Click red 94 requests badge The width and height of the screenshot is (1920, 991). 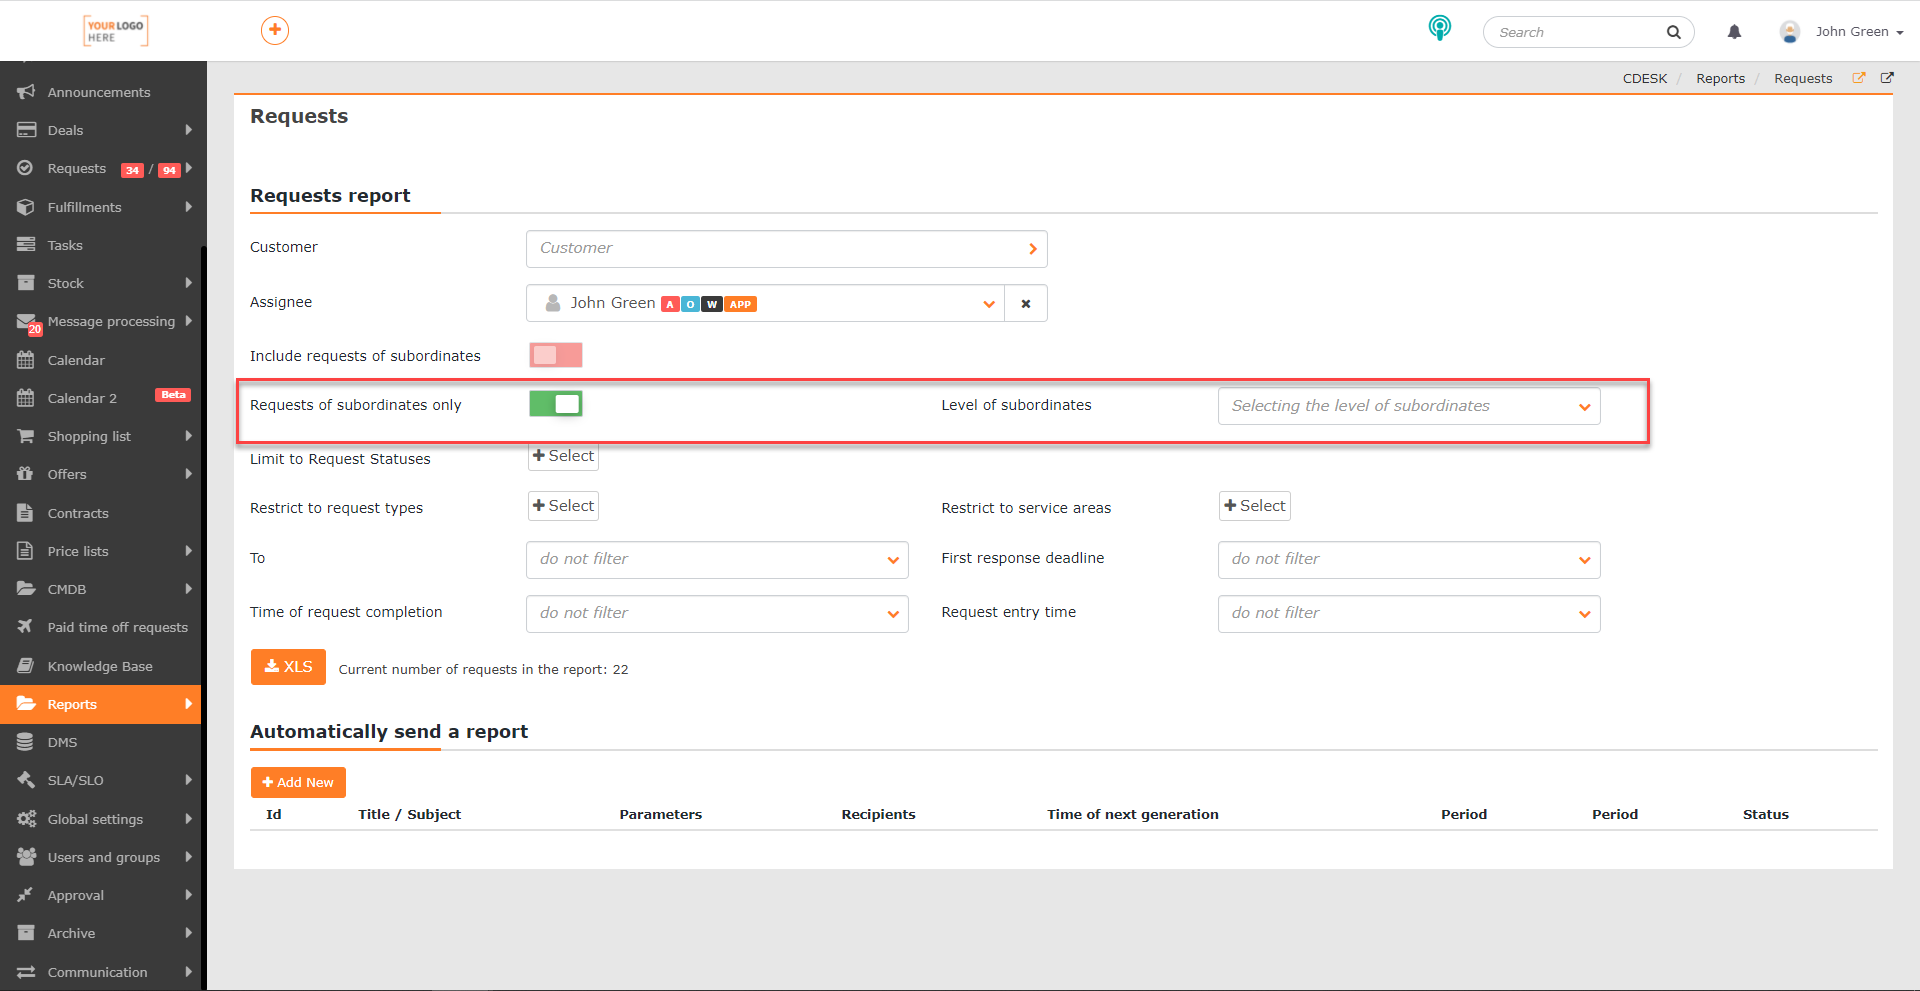point(169,170)
